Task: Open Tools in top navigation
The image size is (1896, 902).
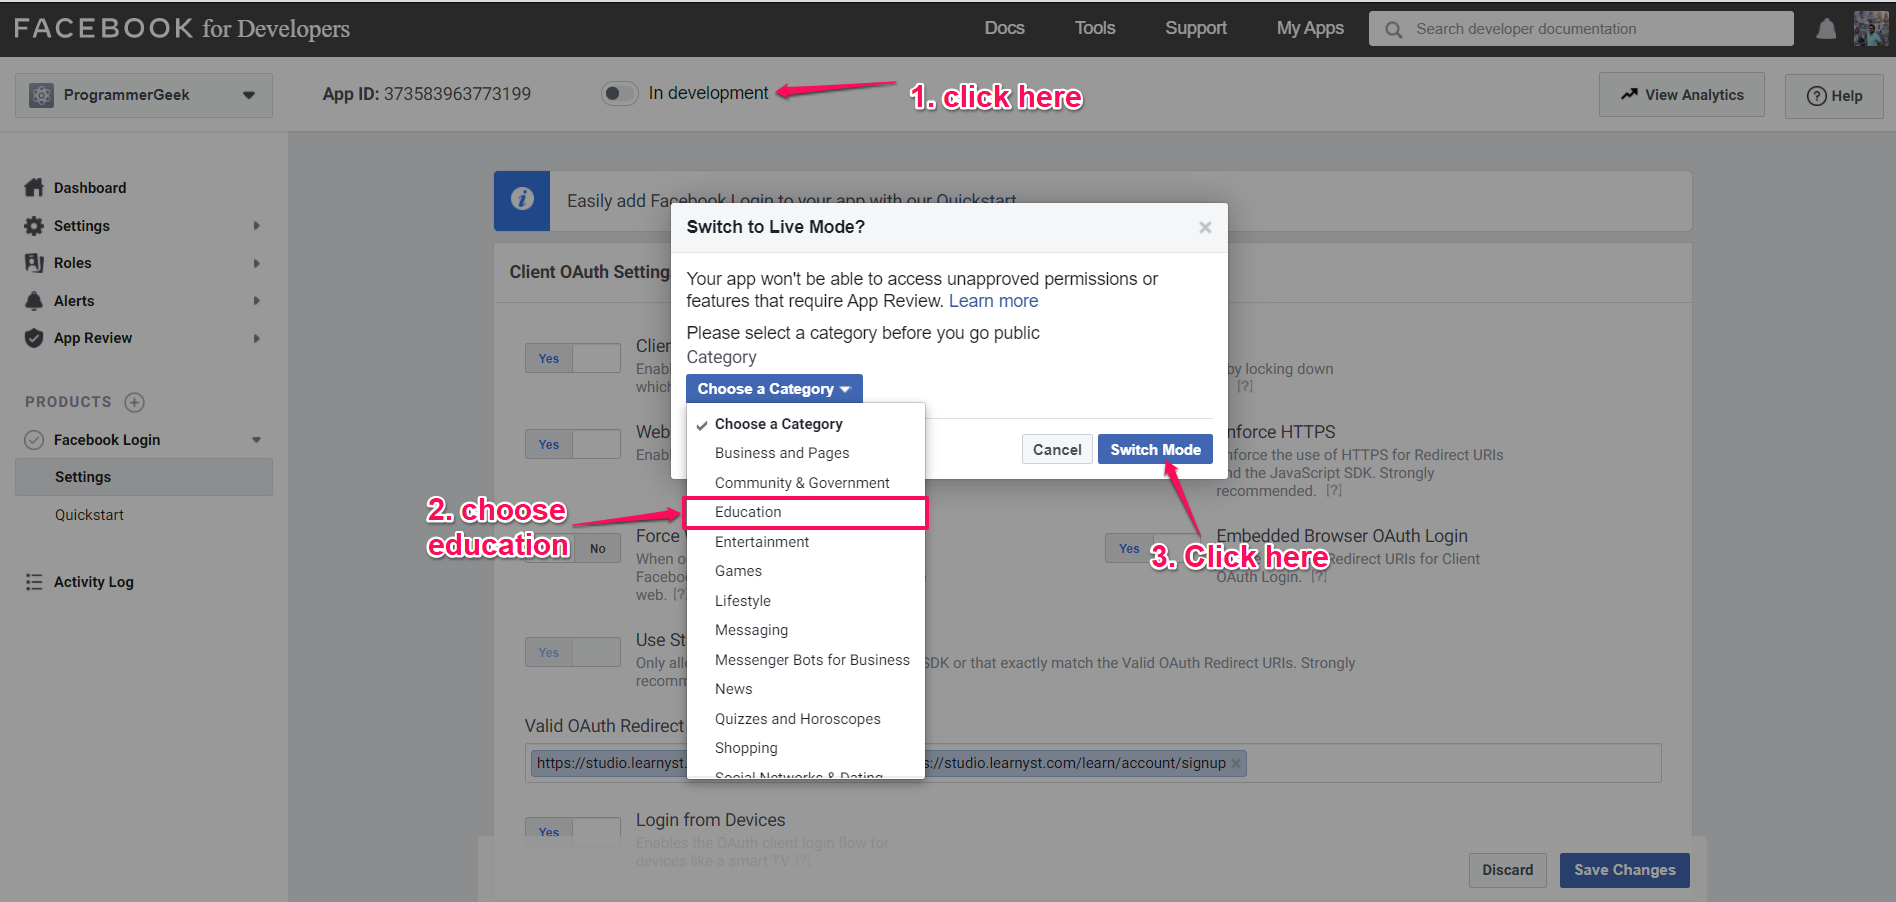Action: [x=1095, y=28]
